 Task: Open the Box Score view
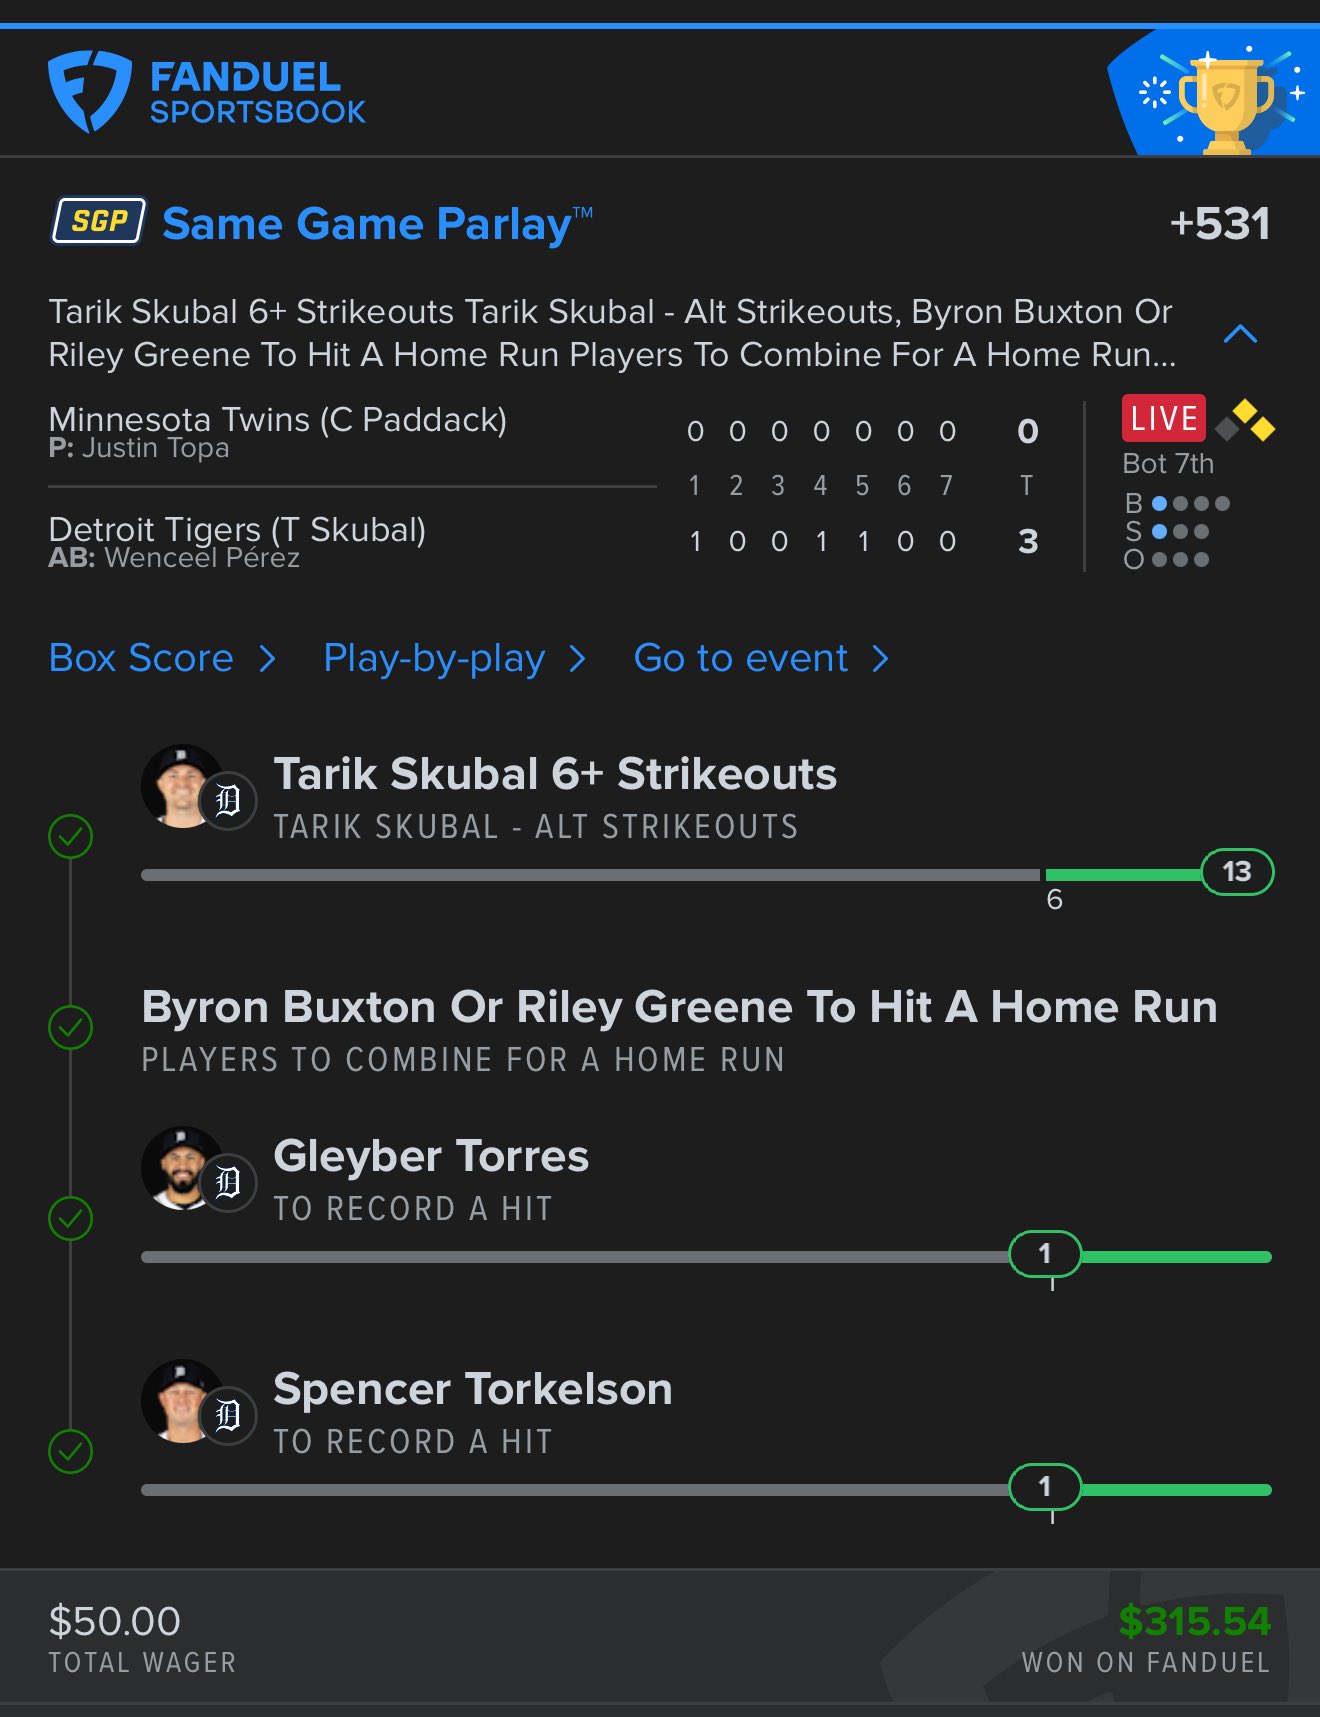click(141, 658)
